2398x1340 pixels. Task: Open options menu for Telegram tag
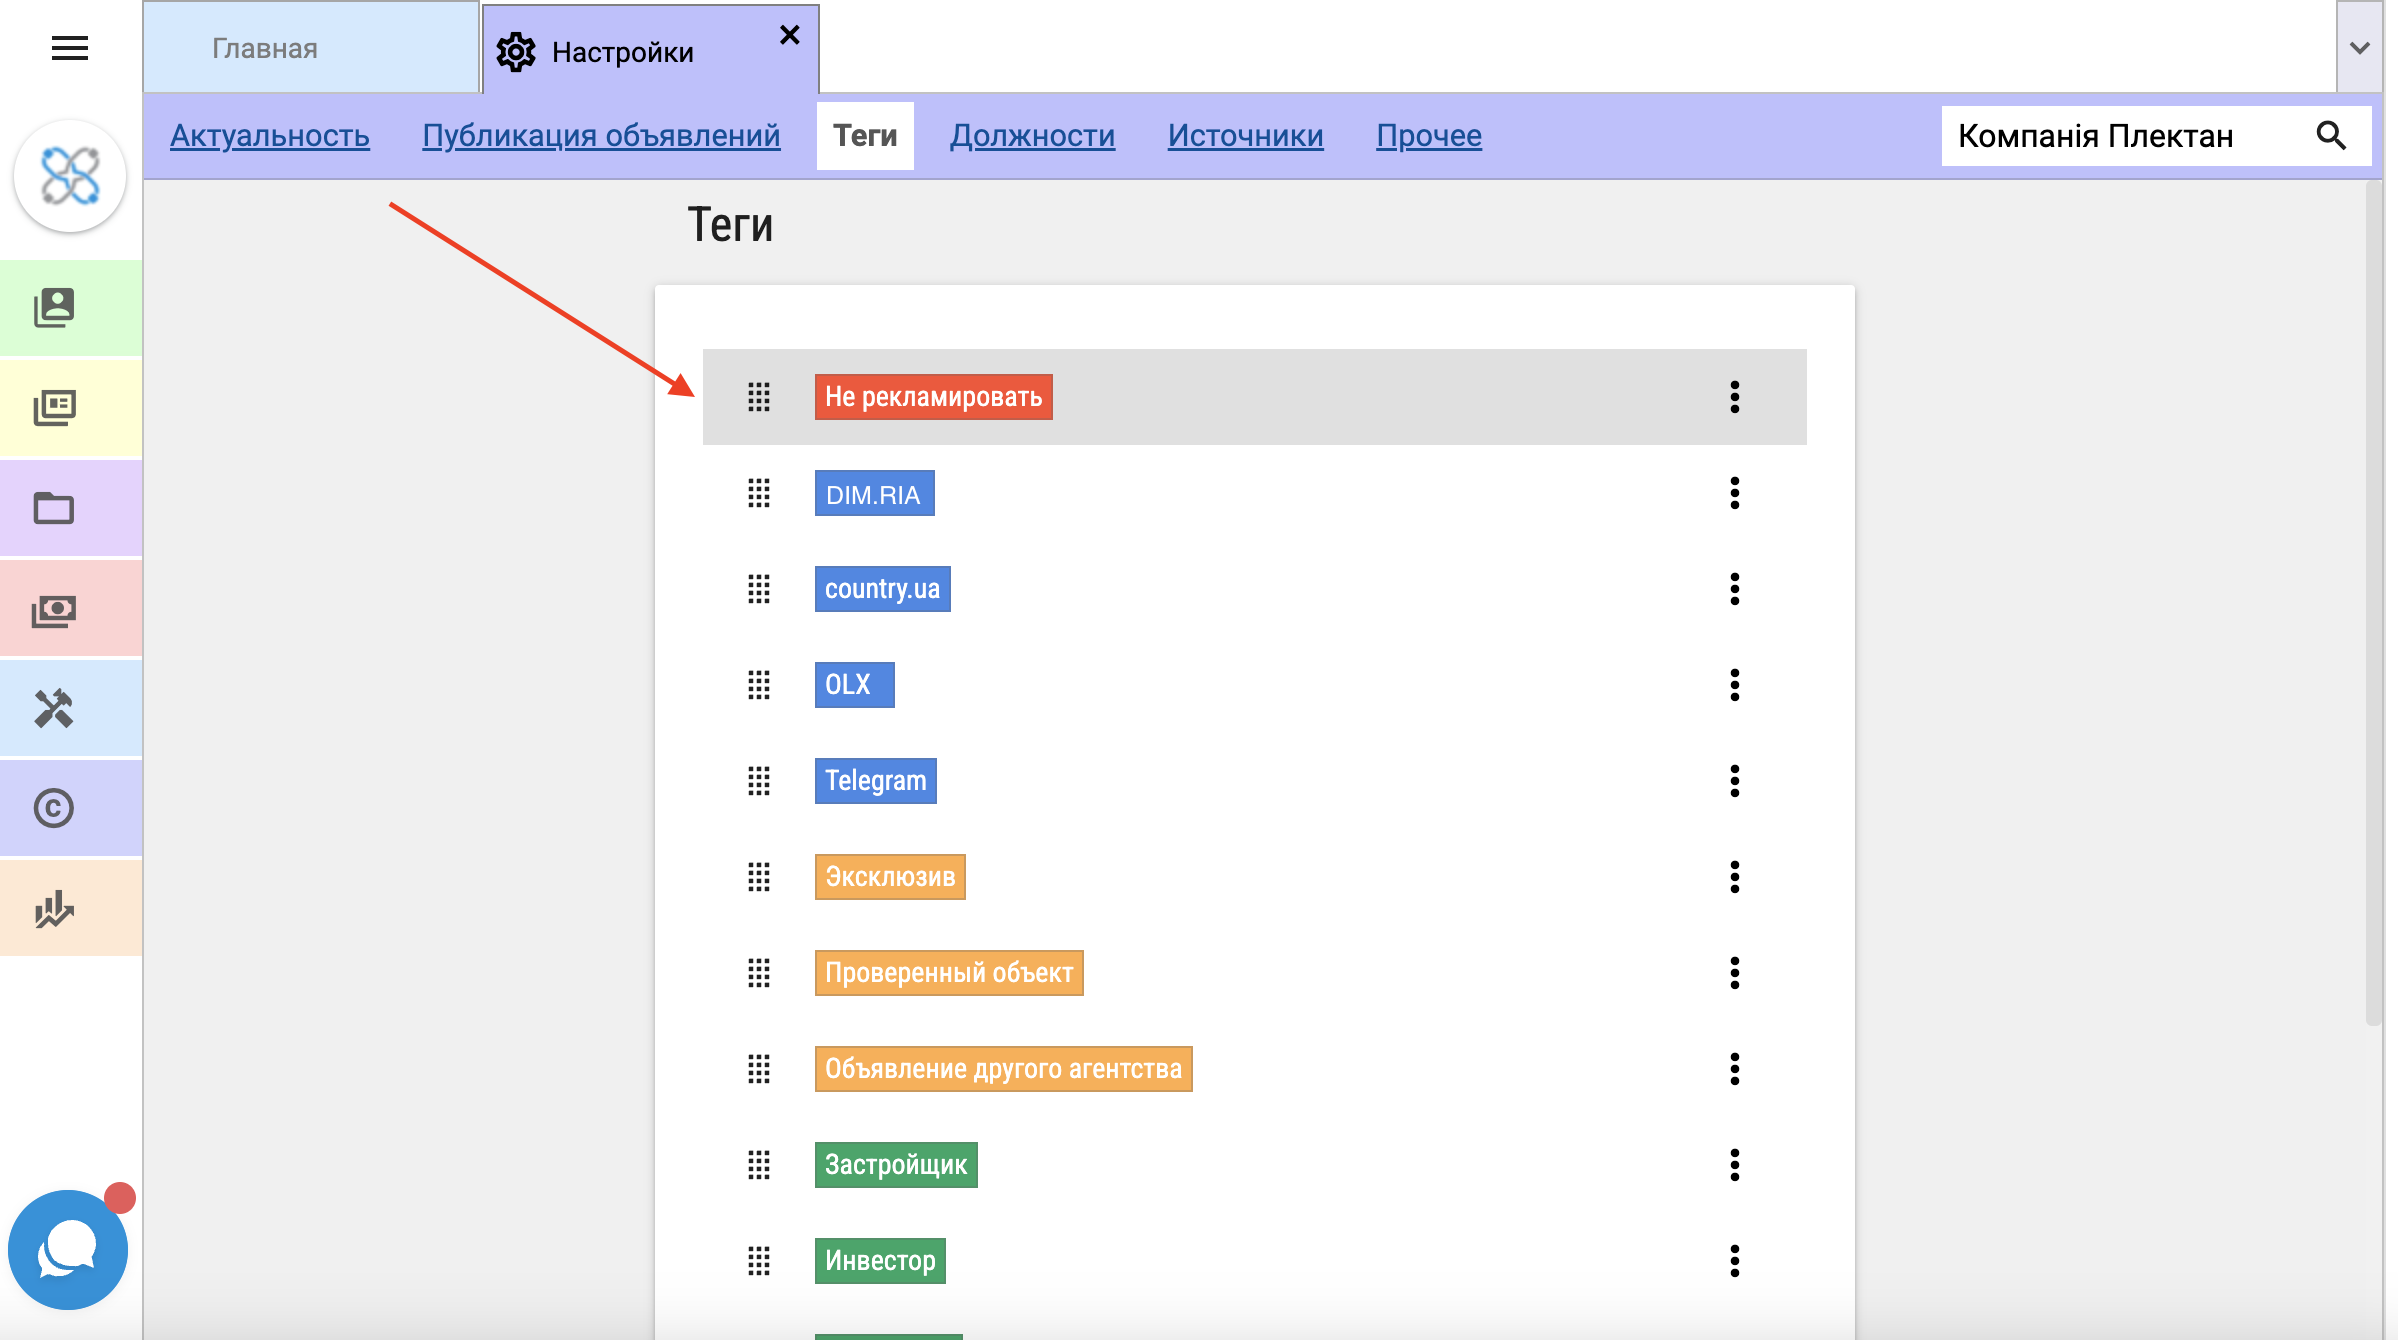(x=1735, y=781)
